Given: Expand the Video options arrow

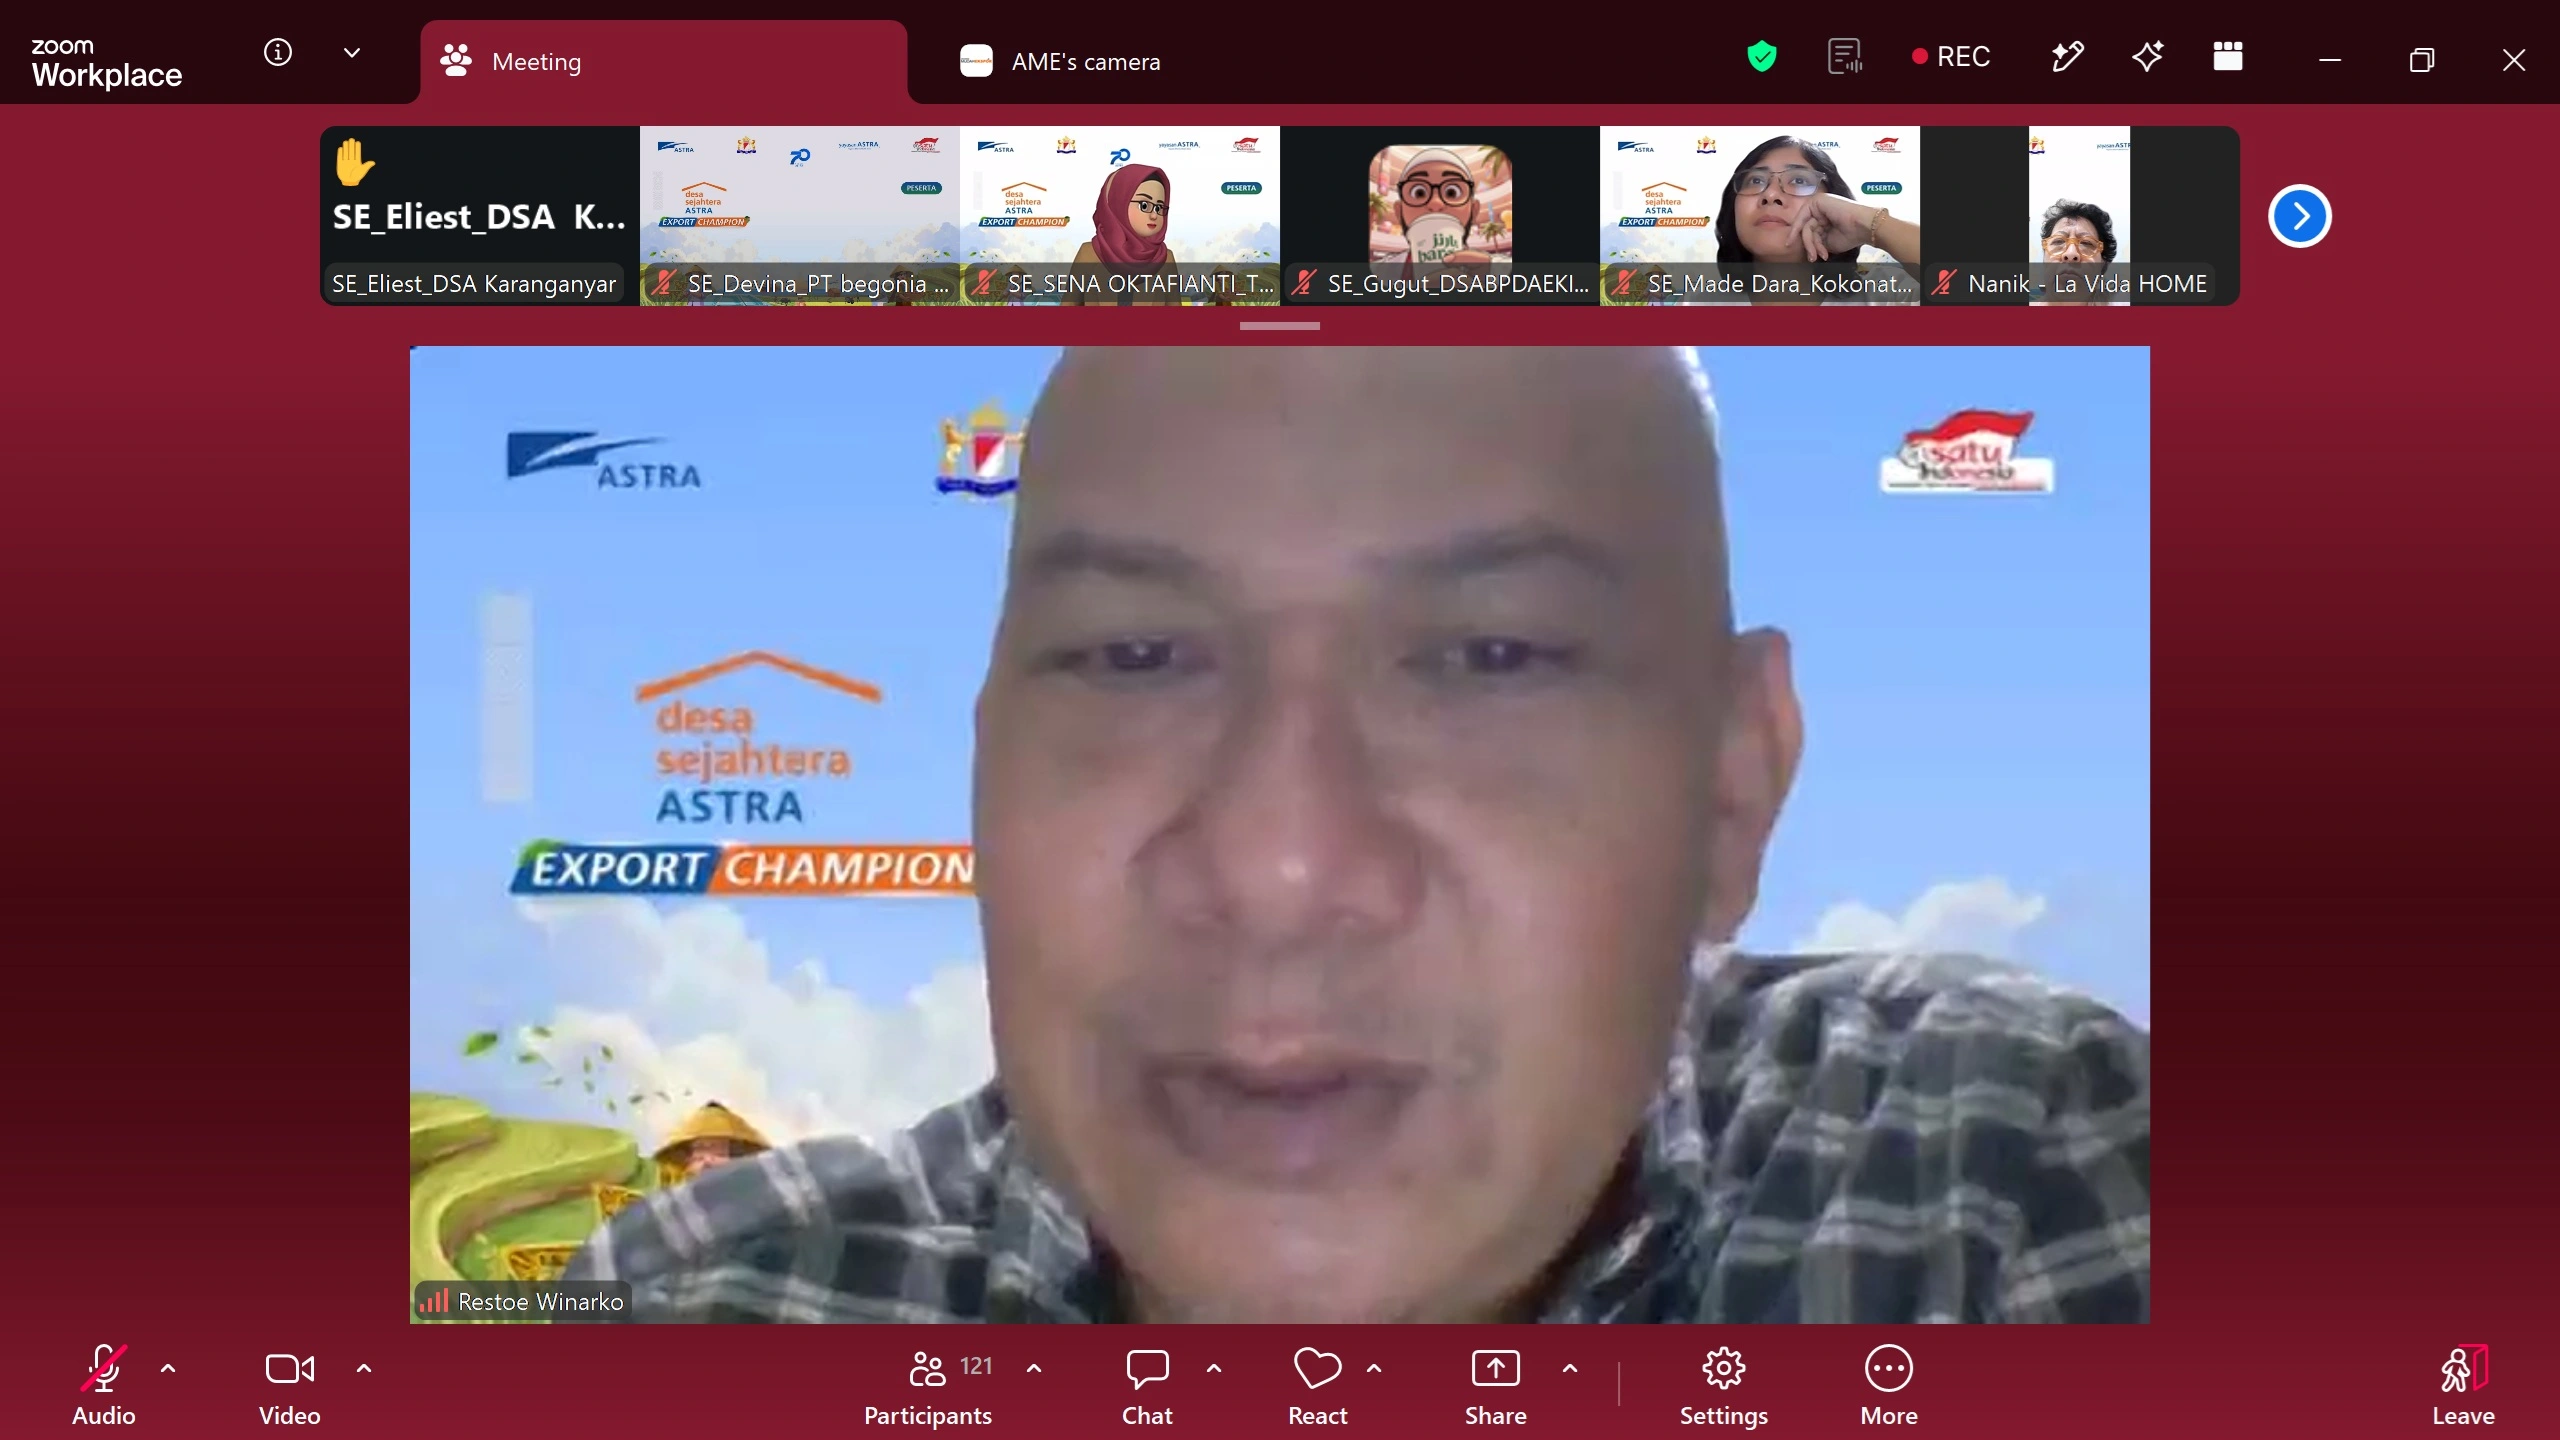Looking at the screenshot, I should pyautogui.click(x=364, y=1368).
